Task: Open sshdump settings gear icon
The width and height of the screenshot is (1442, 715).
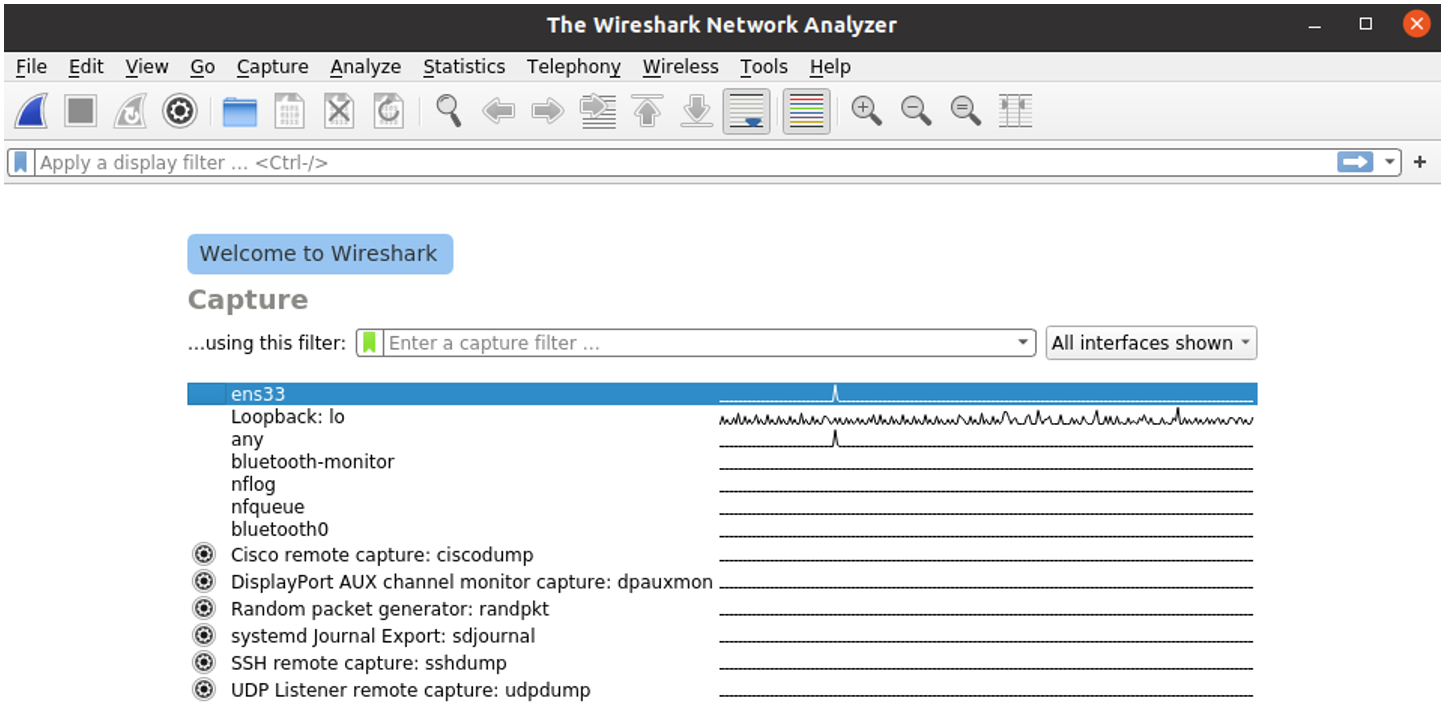Action: 204,662
